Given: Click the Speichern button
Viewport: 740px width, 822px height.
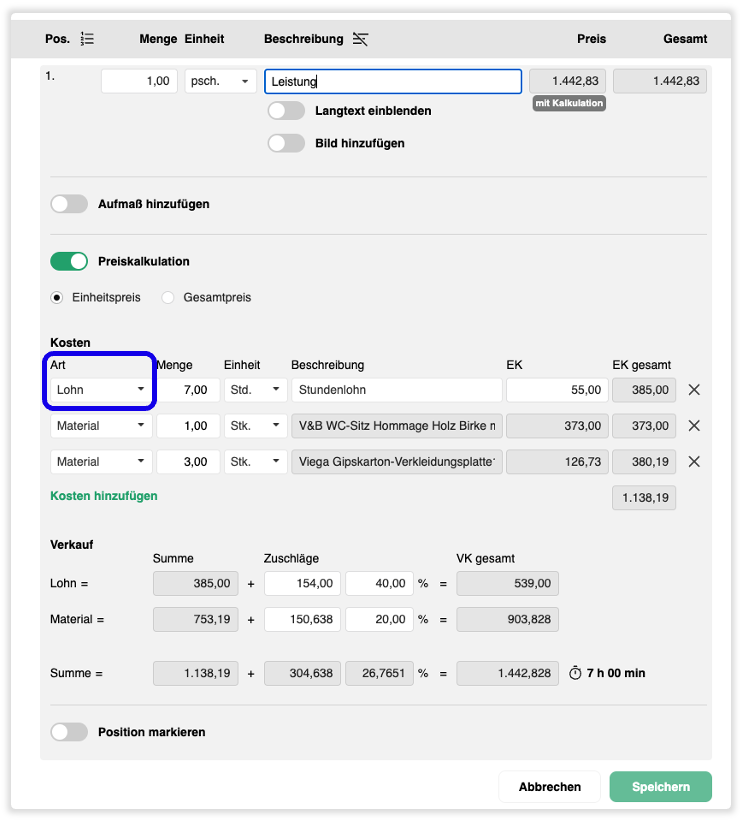Looking at the screenshot, I should 660,787.
